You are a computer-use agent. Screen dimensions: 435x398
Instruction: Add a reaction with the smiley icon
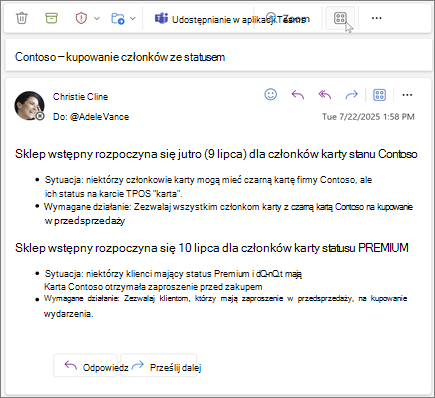(x=271, y=94)
